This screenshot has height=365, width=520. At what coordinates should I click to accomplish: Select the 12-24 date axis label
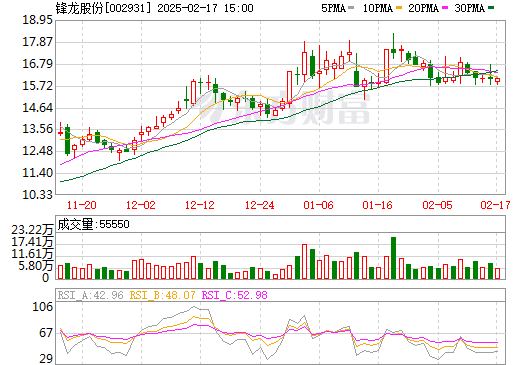click(259, 205)
